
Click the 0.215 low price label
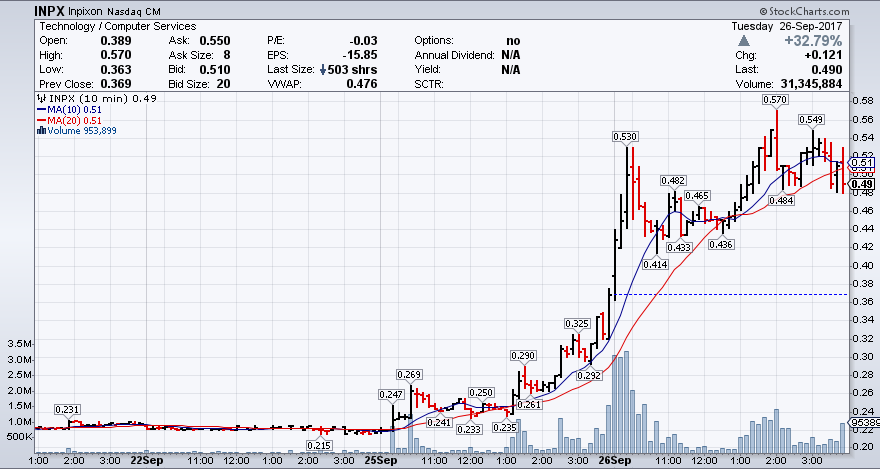click(319, 445)
